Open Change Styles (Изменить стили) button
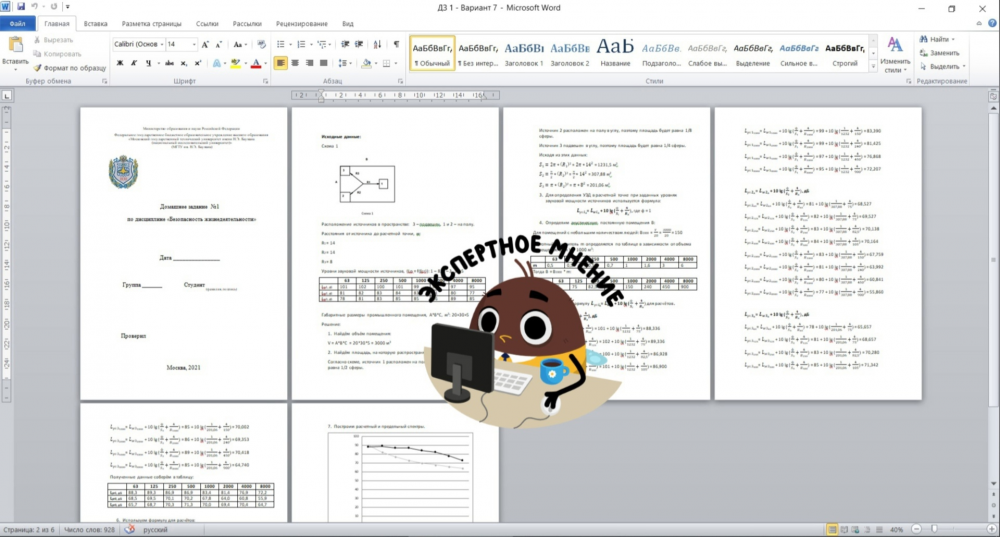The width and height of the screenshot is (1000, 537). click(895, 56)
